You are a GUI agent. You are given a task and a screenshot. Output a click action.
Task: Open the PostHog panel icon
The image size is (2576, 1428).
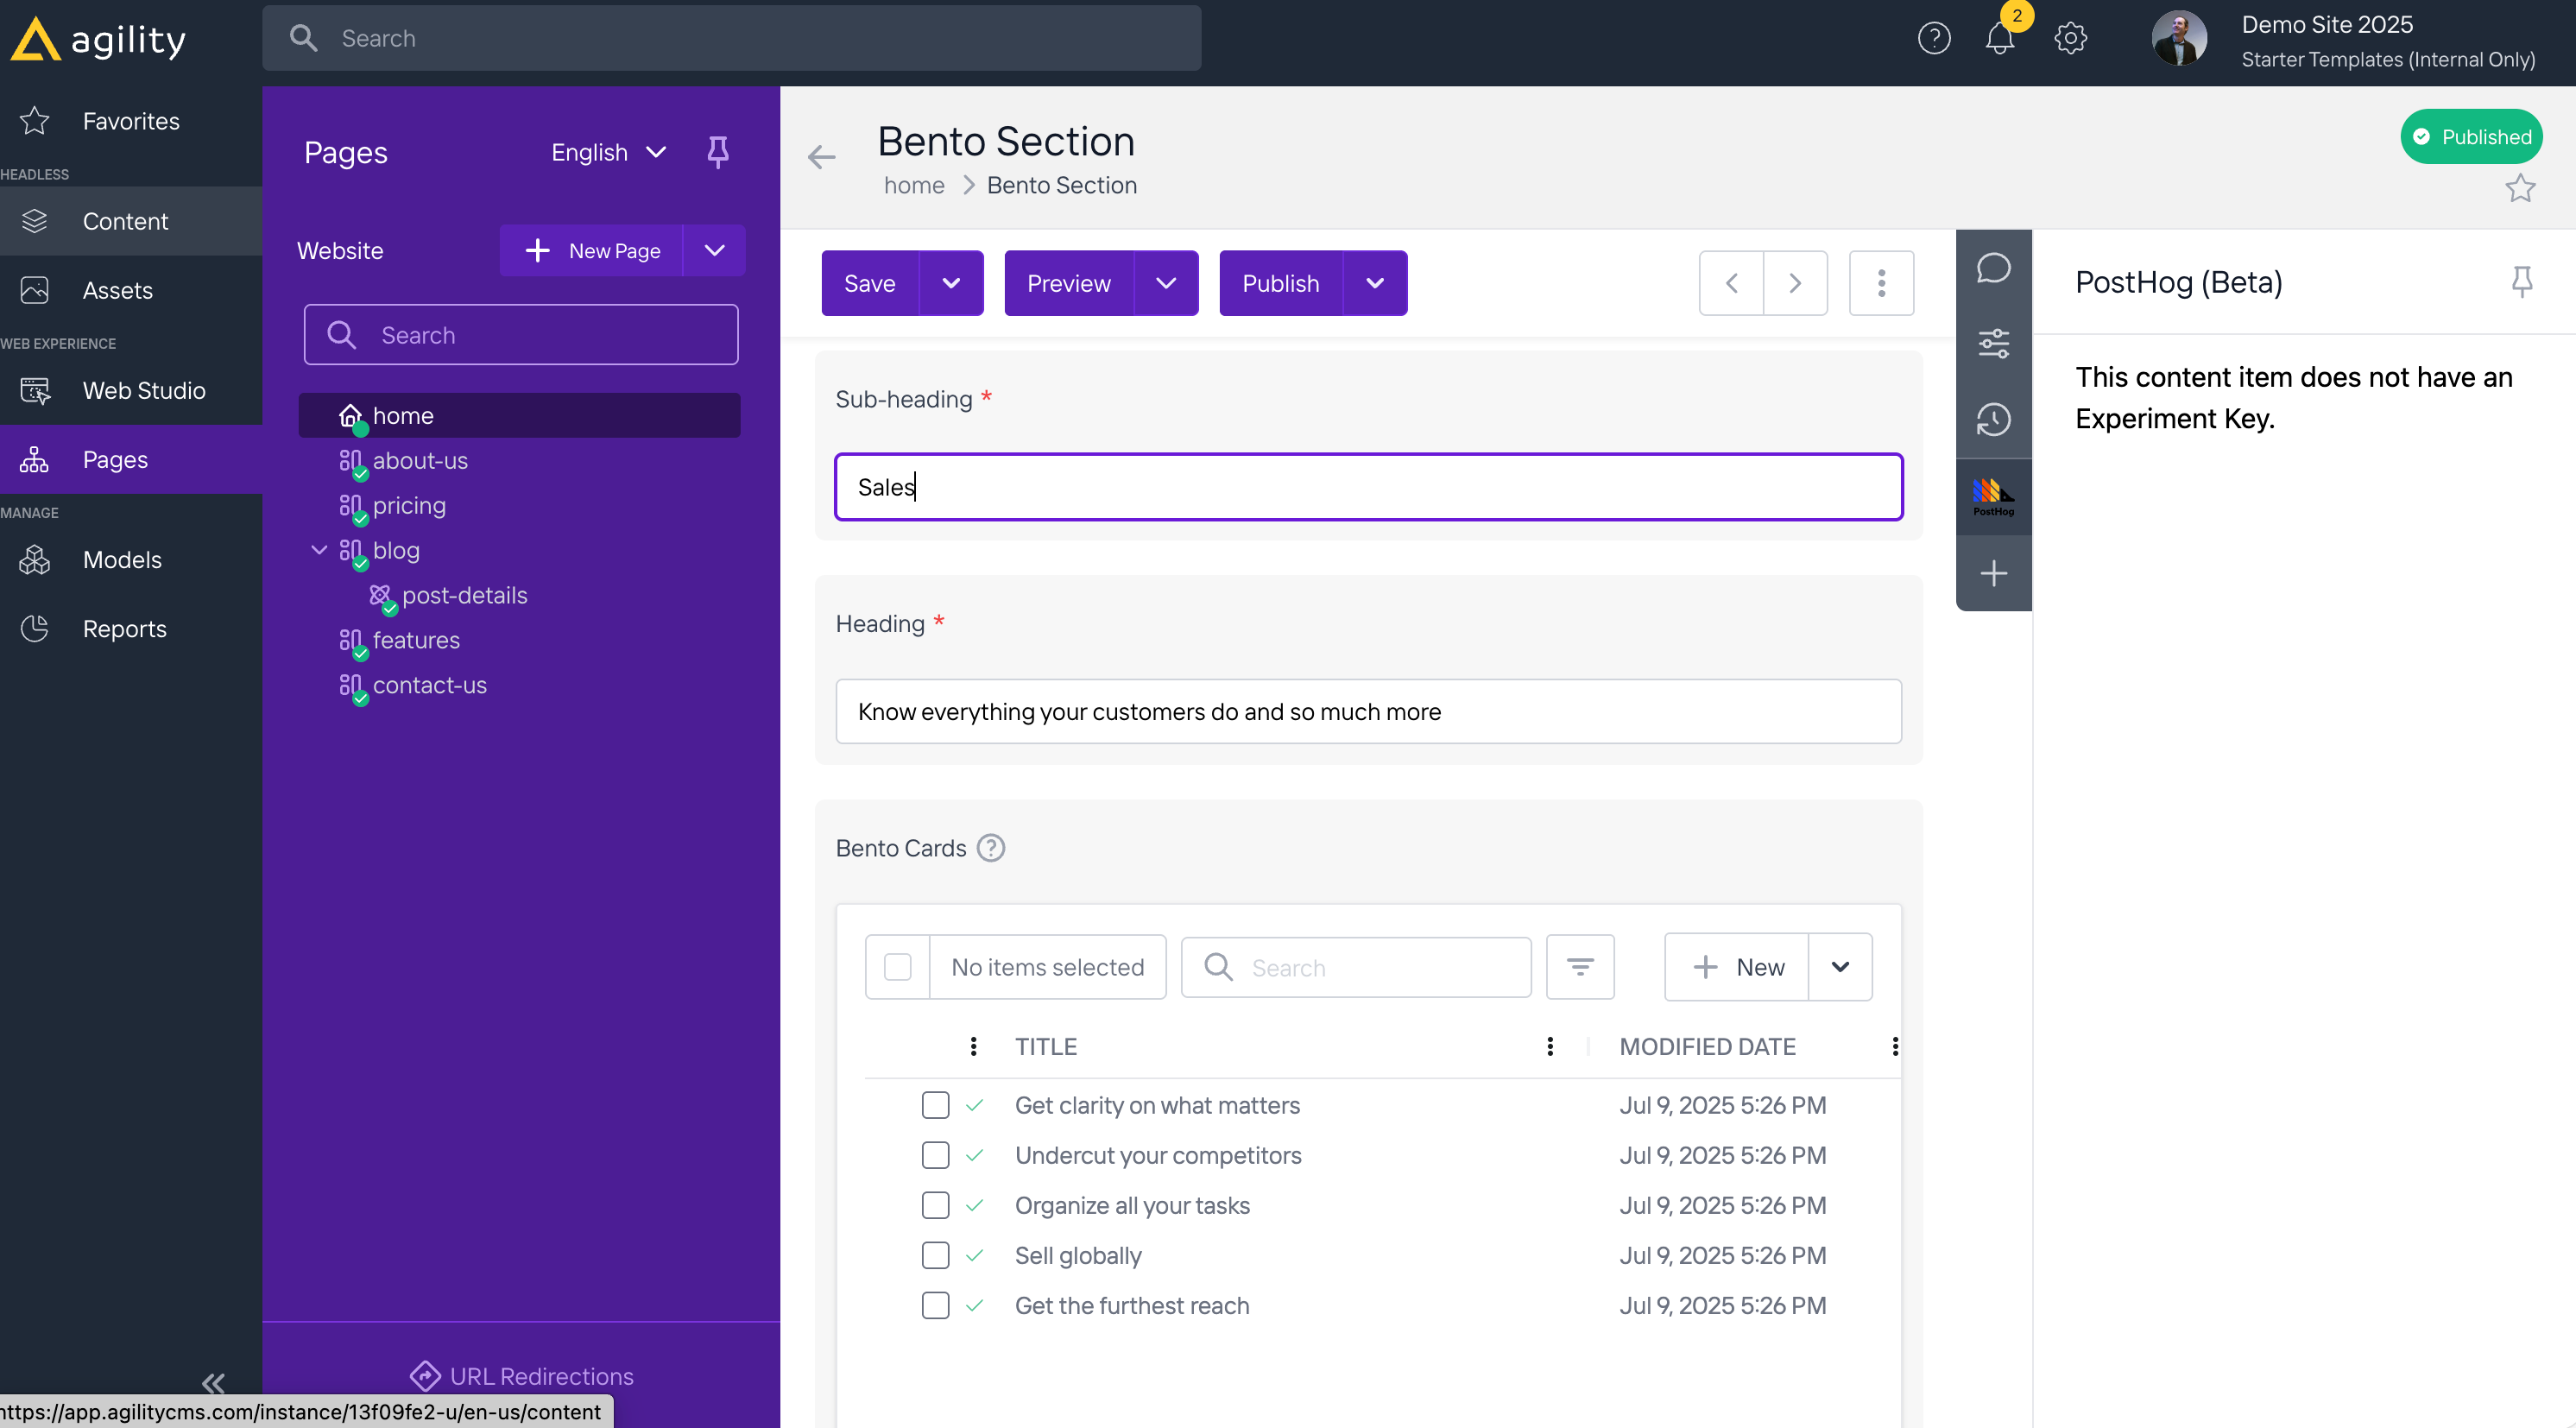click(x=1993, y=496)
